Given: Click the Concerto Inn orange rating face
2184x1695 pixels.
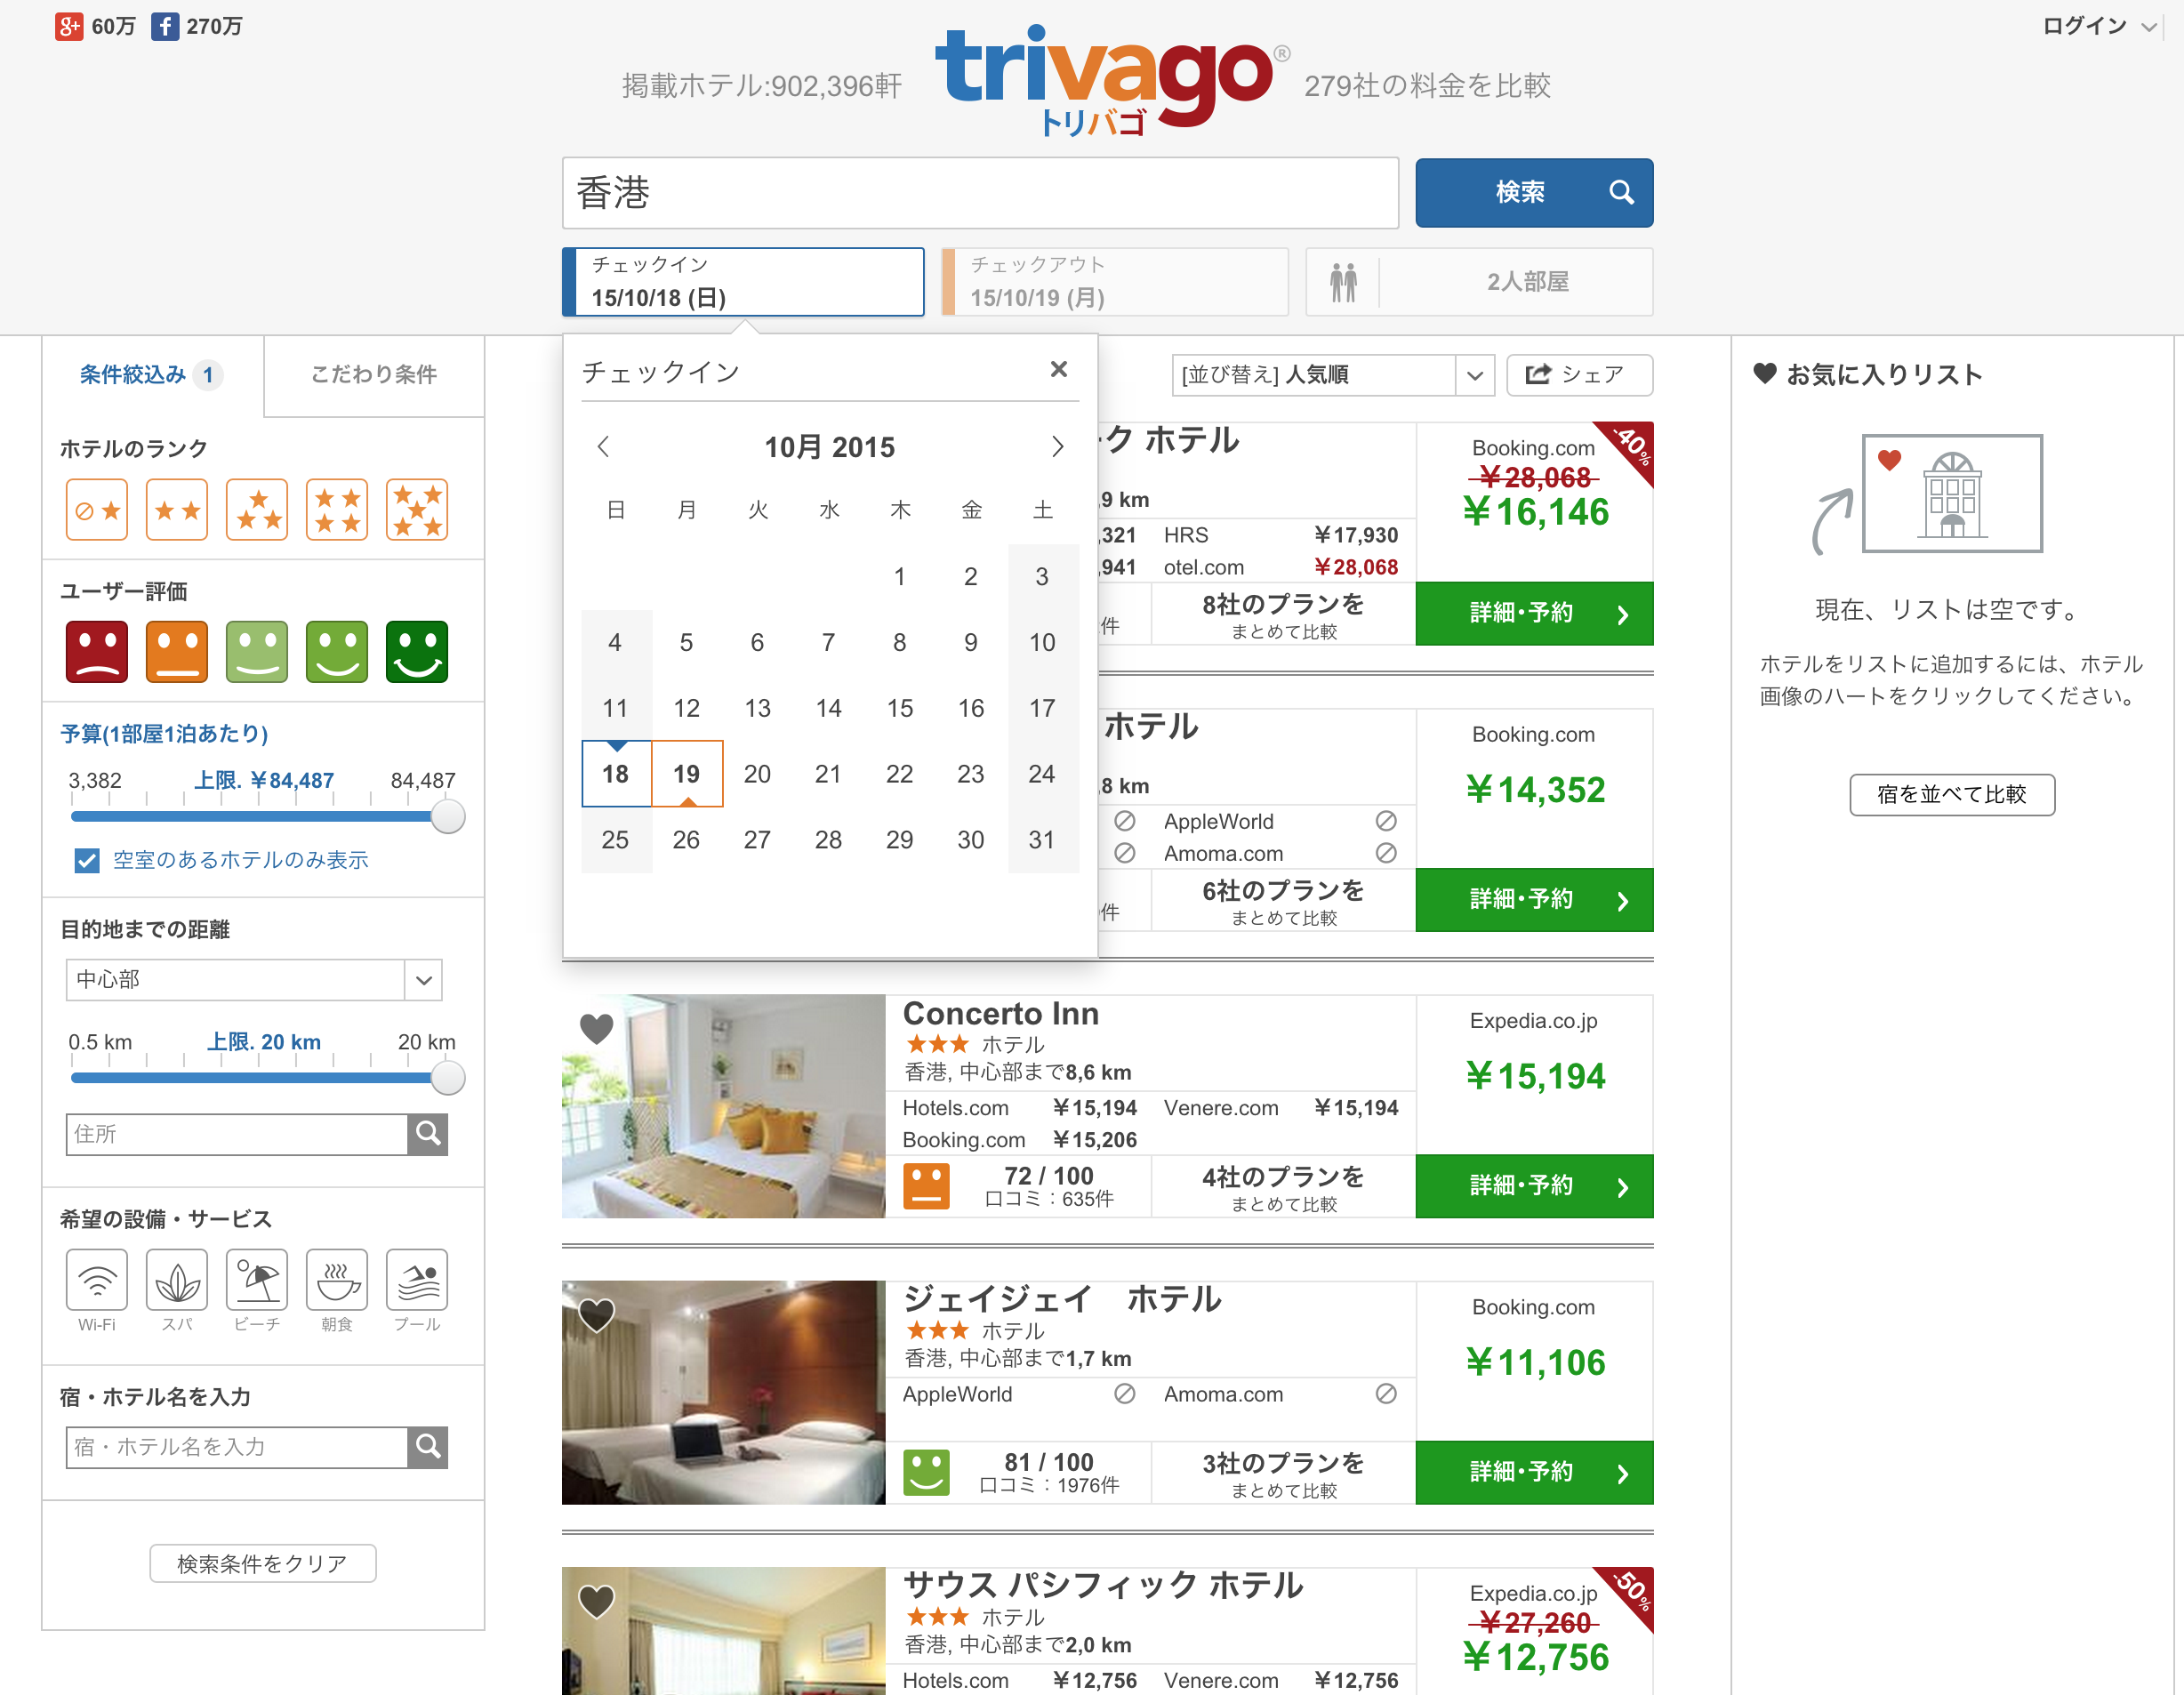Looking at the screenshot, I should (x=926, y=1187).
